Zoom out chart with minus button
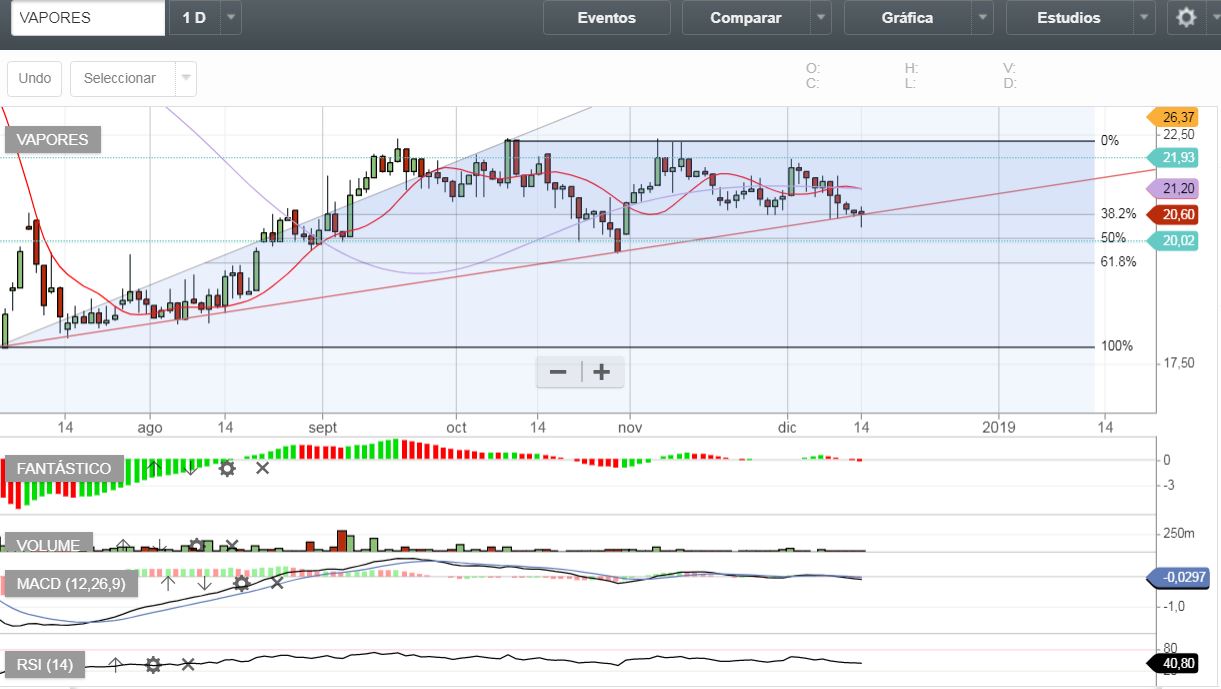 tap(558, 372)
